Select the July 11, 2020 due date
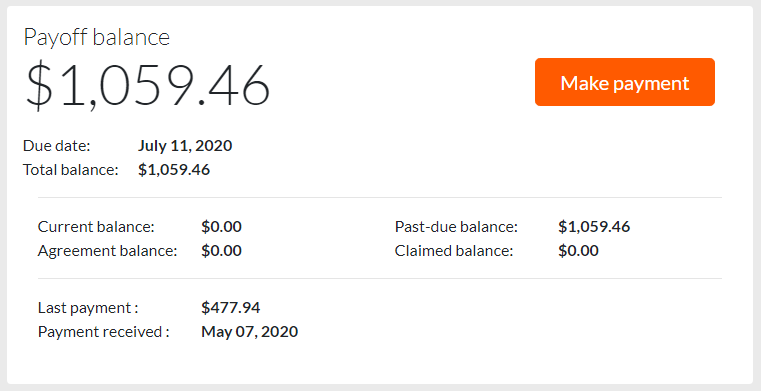 click(x=185, y=146)
